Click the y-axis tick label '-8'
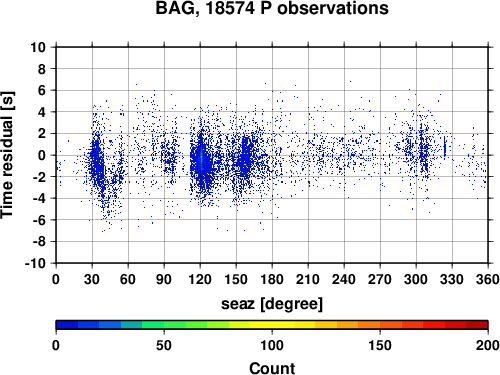This screenshot has width=500, height=375. pyautogui.click(x=39, y=242)
